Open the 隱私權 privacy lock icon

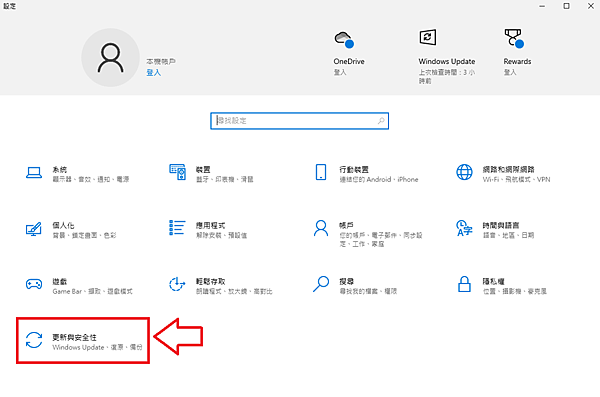[x=464, y=284]
